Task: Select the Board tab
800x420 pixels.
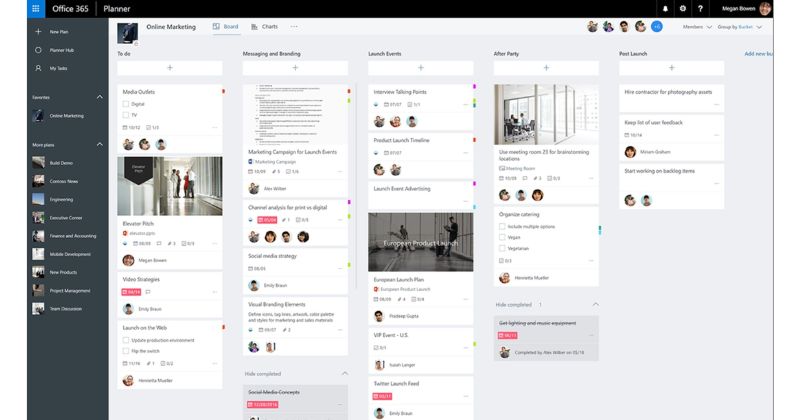Action: click(x=226, y=27)
